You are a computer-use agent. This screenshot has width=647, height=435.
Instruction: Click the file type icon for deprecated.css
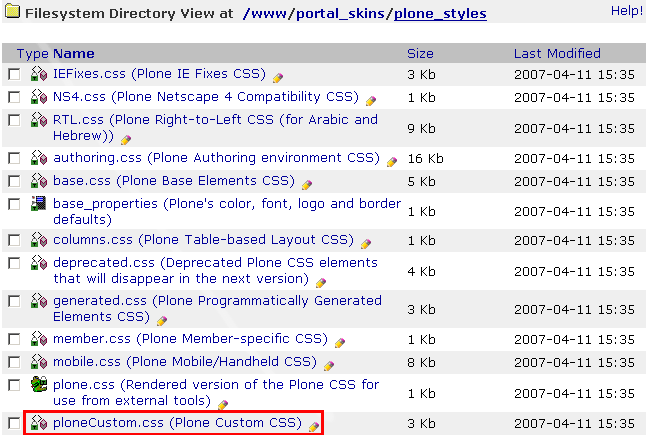(x=39, y=263)
